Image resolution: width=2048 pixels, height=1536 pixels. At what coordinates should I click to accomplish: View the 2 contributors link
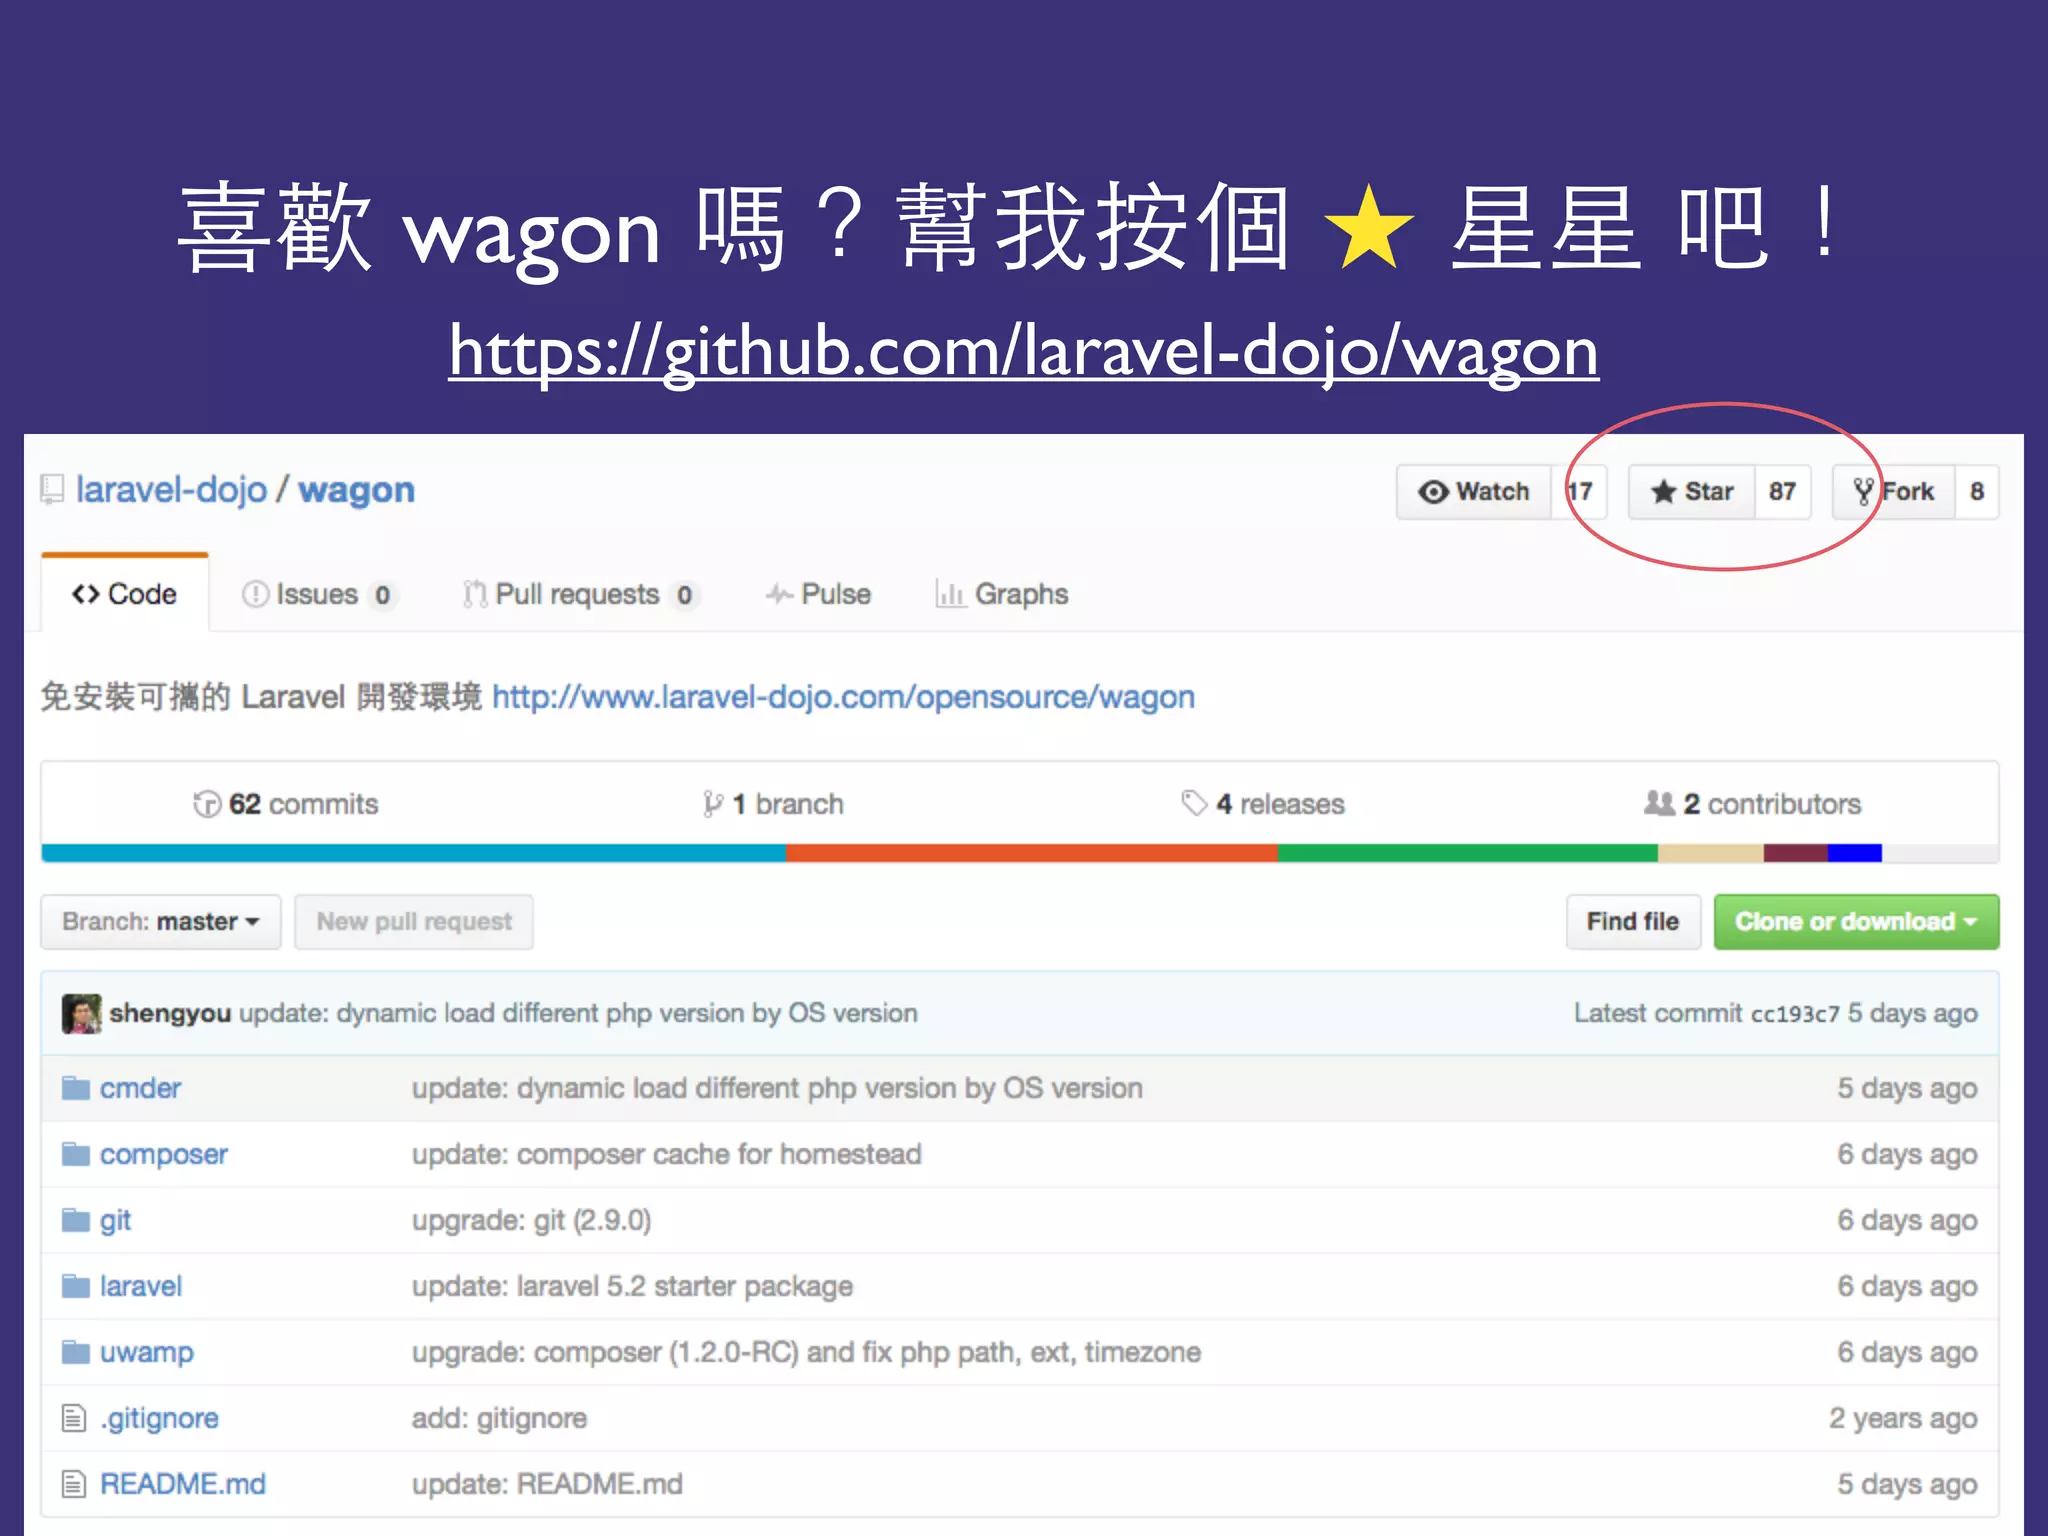[x=1753, y=804]
